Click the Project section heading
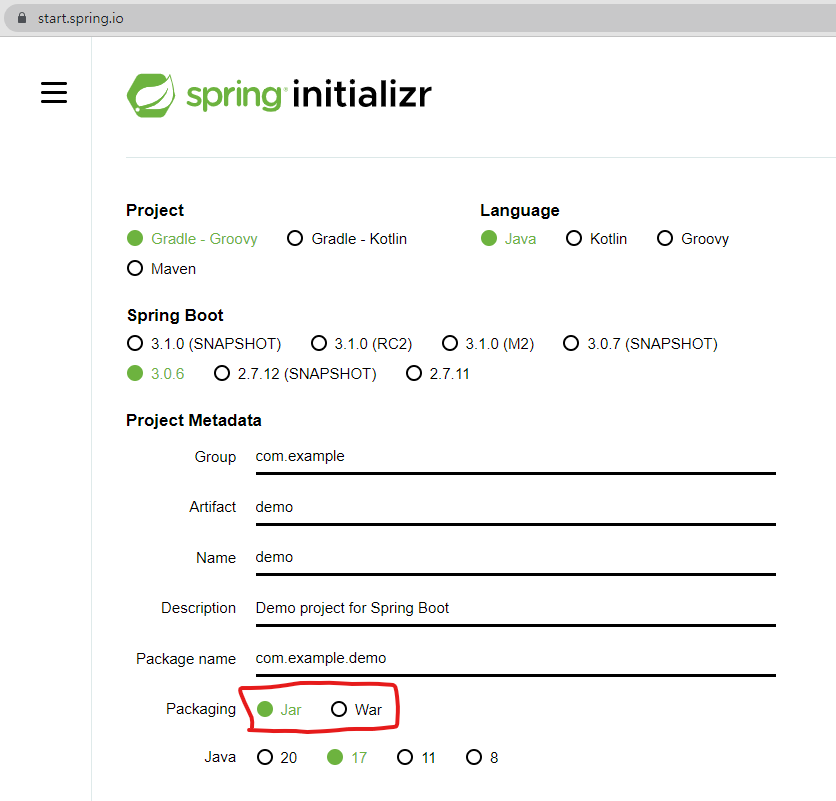836x801 pixels. [x=155, y=210]
